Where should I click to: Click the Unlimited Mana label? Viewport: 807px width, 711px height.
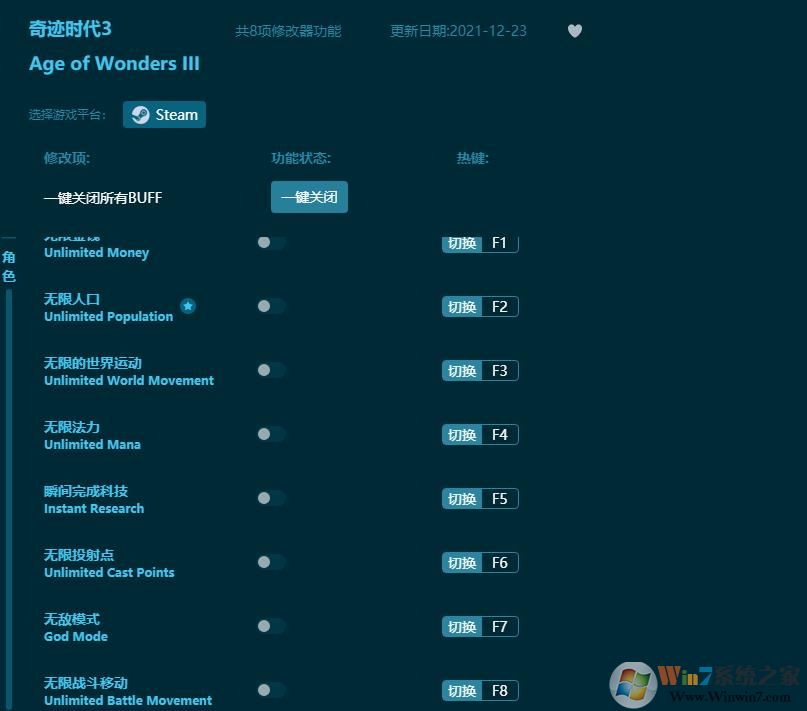click(x=92, y=444)
